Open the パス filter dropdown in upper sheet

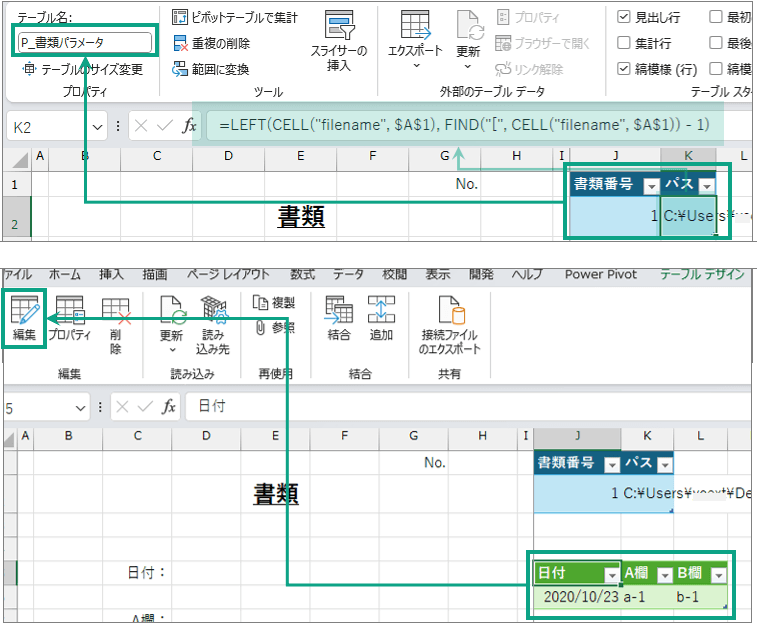tap(707, 186)
